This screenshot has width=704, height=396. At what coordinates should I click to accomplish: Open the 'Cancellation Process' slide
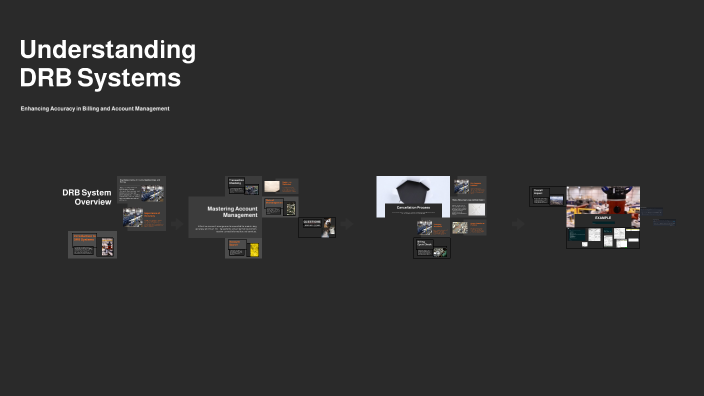pyautogui.click(x=413, y=197)
